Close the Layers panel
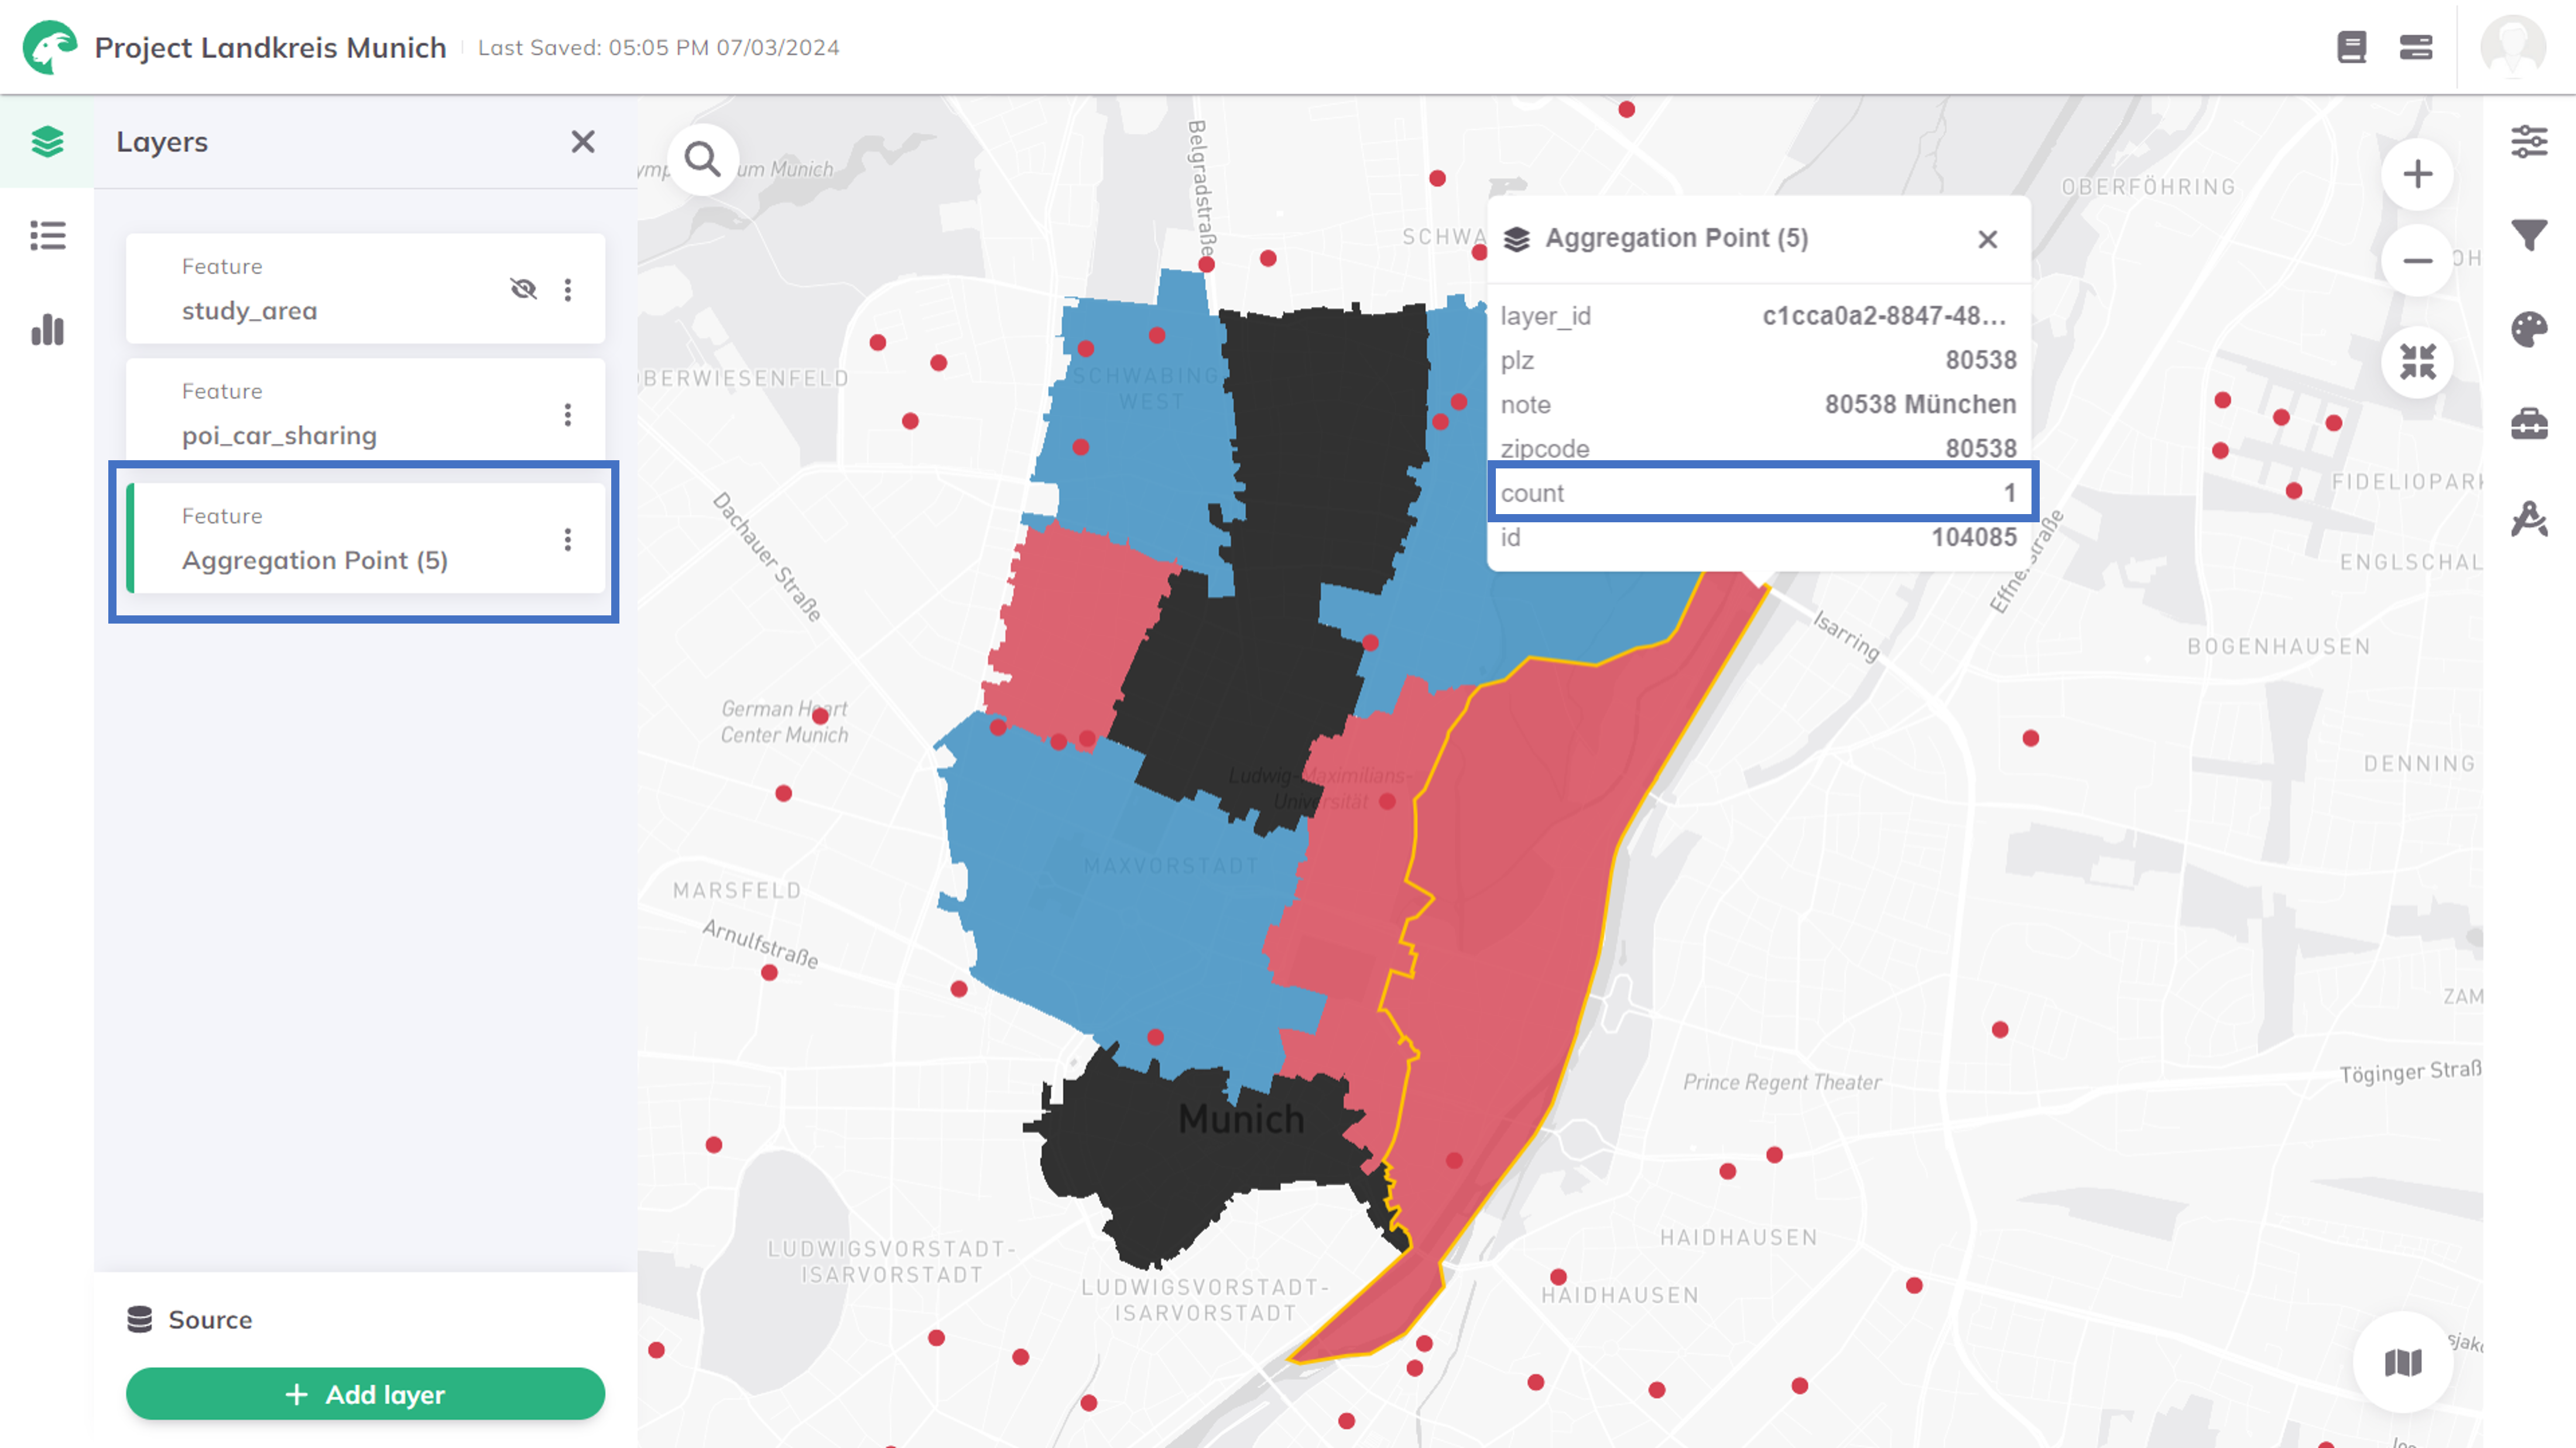 583,142
